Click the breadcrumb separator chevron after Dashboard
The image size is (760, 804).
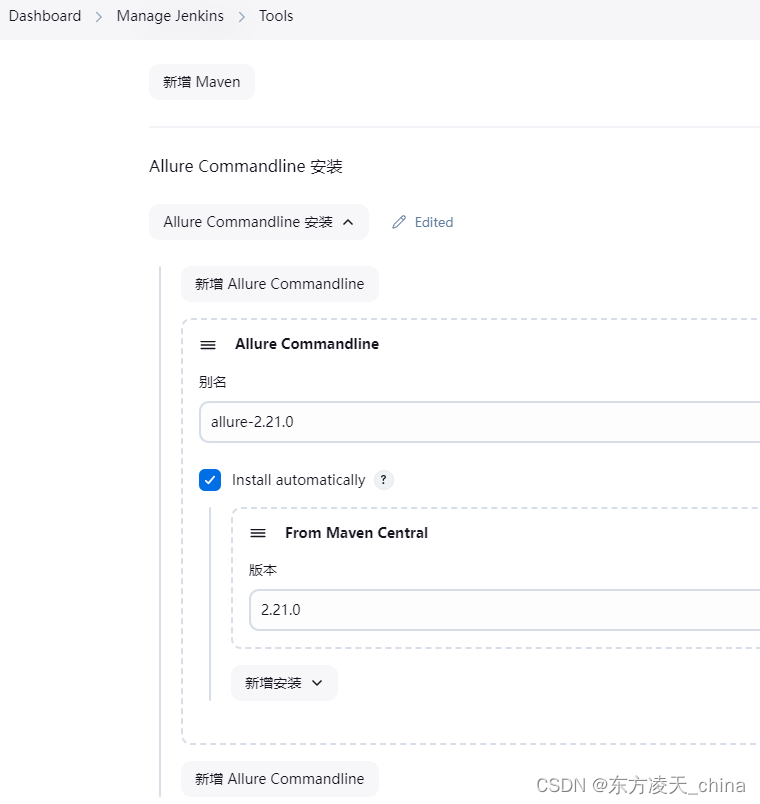(97, 16)
